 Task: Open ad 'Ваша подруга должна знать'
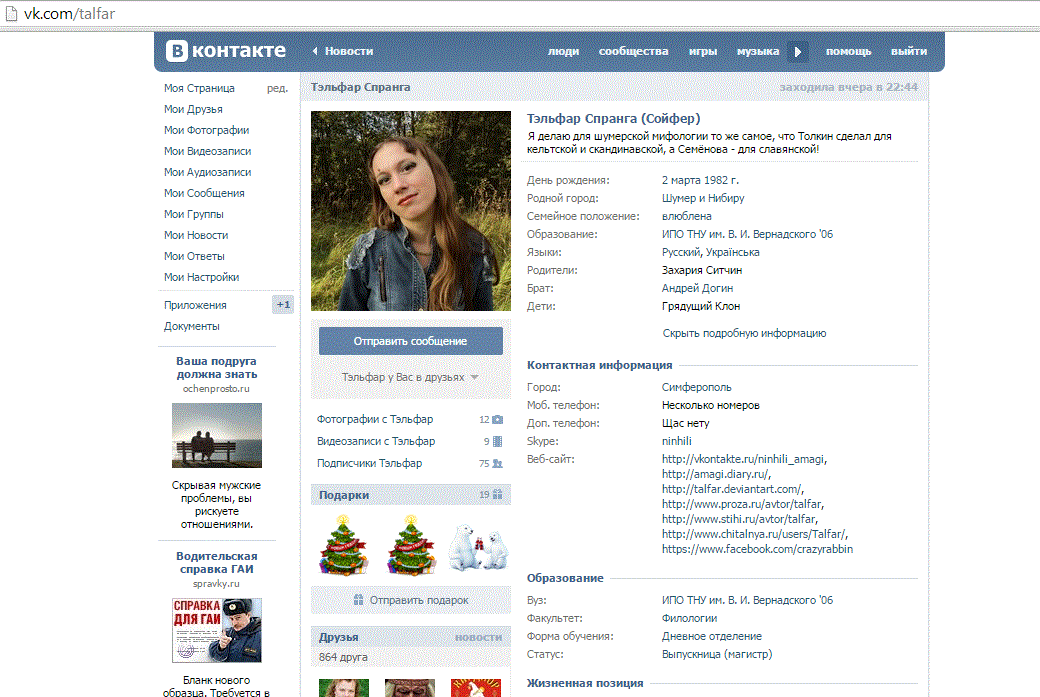point(216,367)
